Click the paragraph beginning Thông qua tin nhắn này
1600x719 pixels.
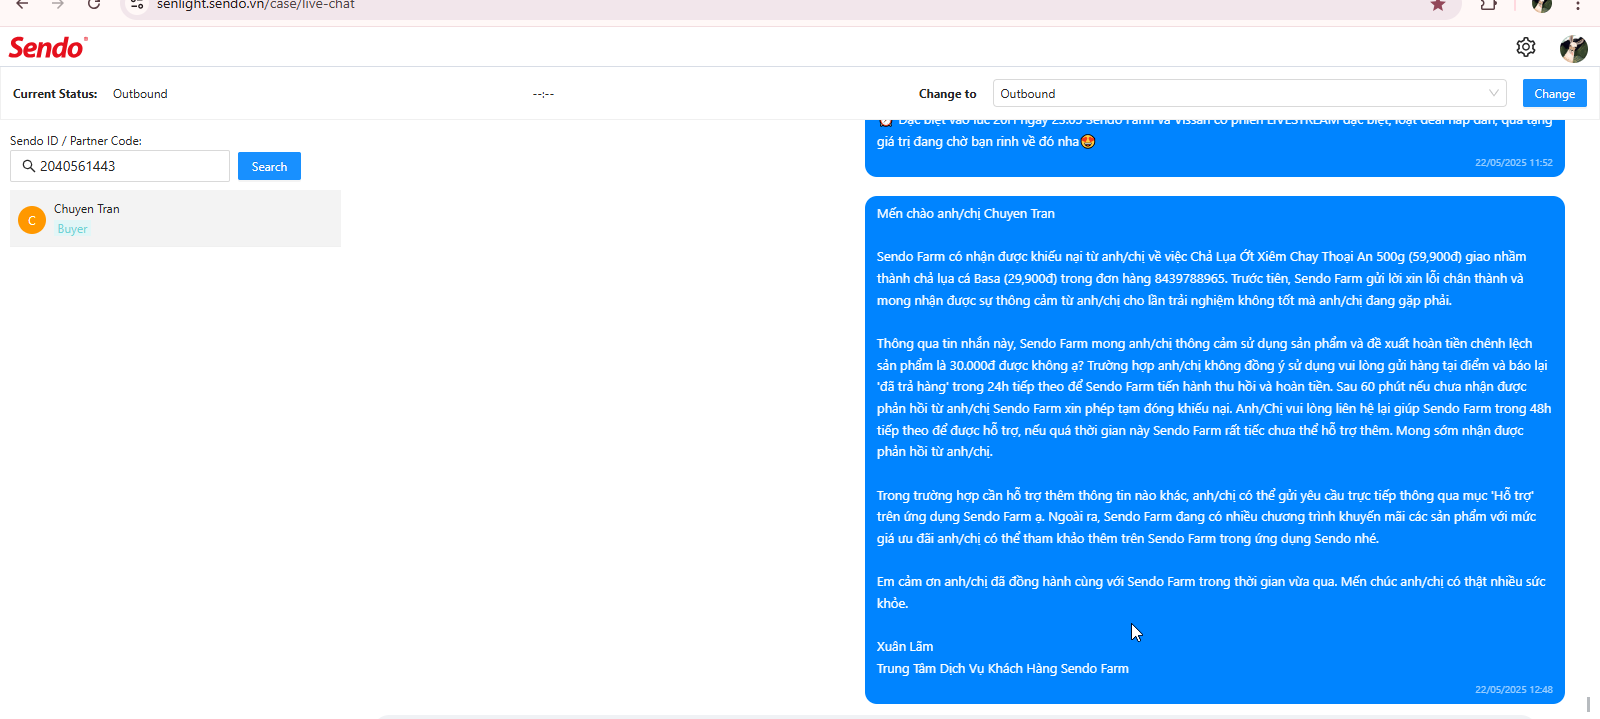tap(1214, 398)
